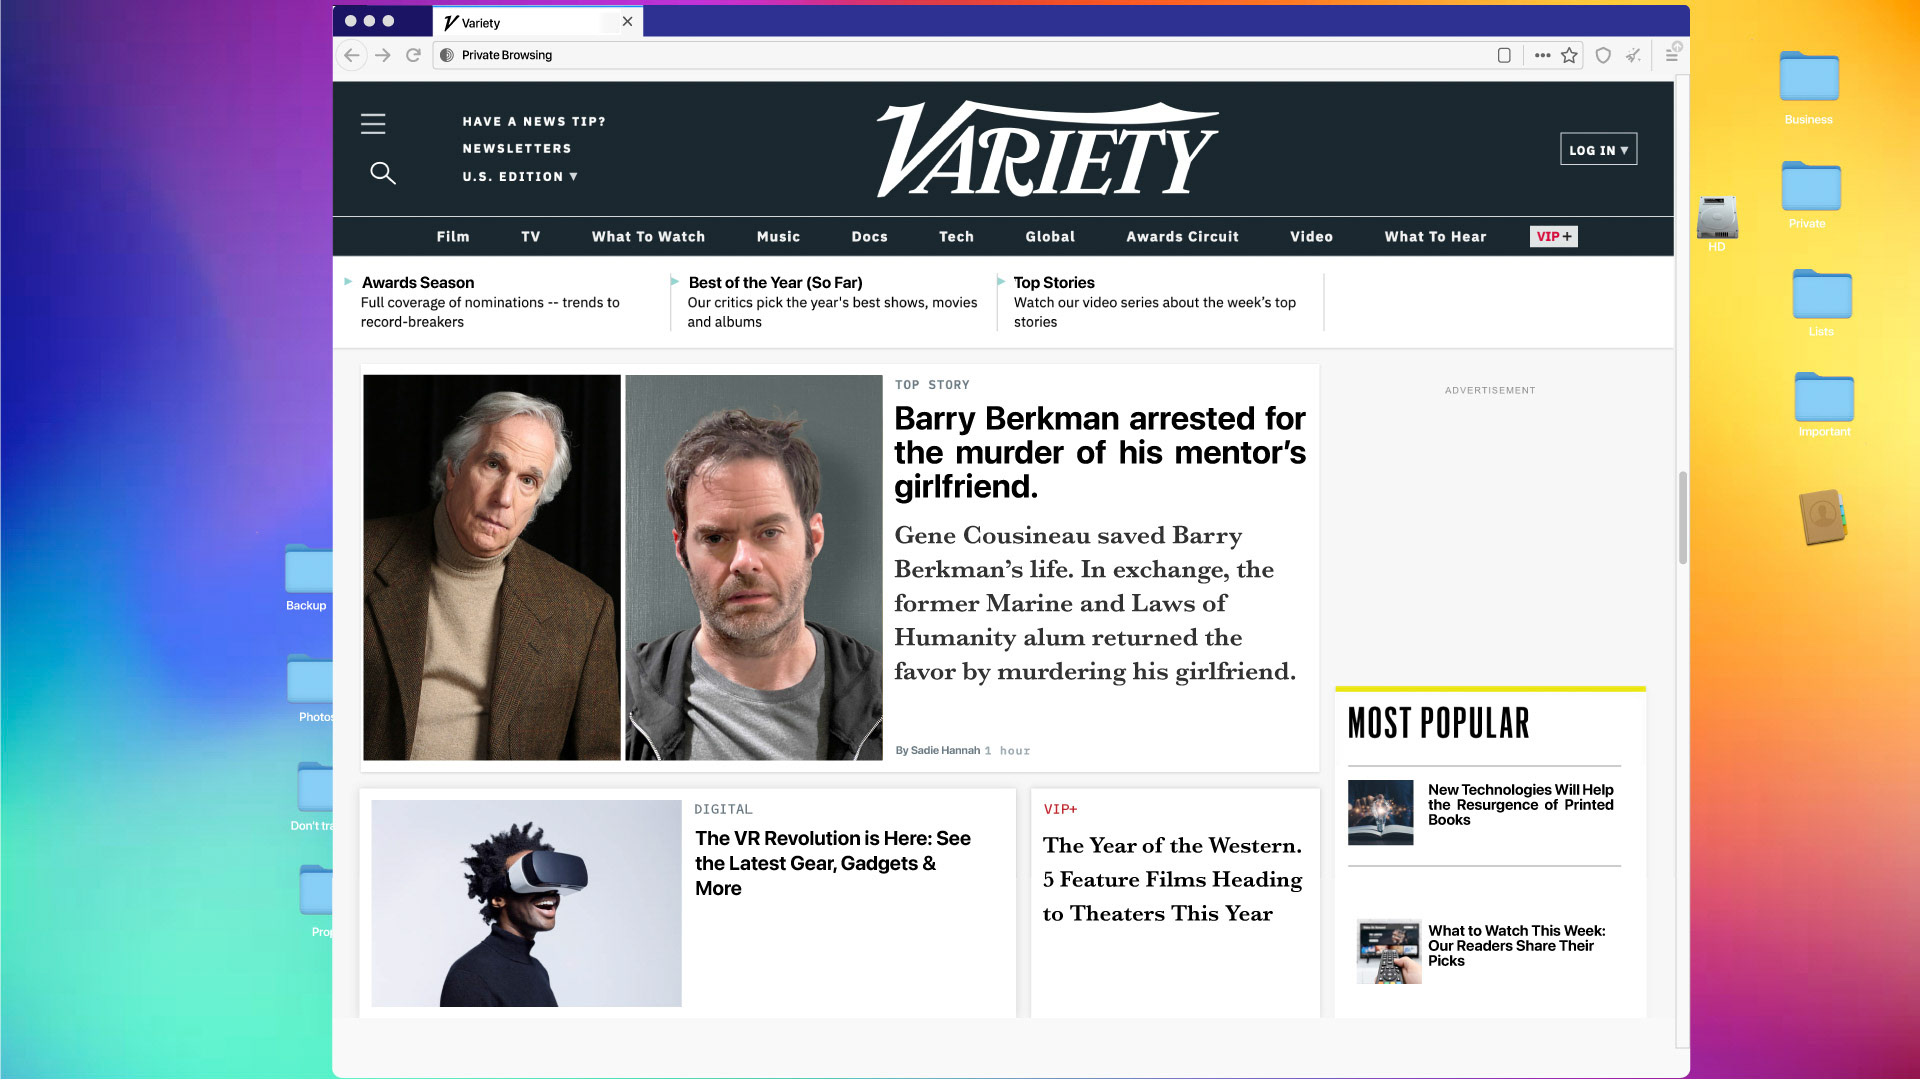
Task: Click the VR headset article image
Action: pos(526,903)
